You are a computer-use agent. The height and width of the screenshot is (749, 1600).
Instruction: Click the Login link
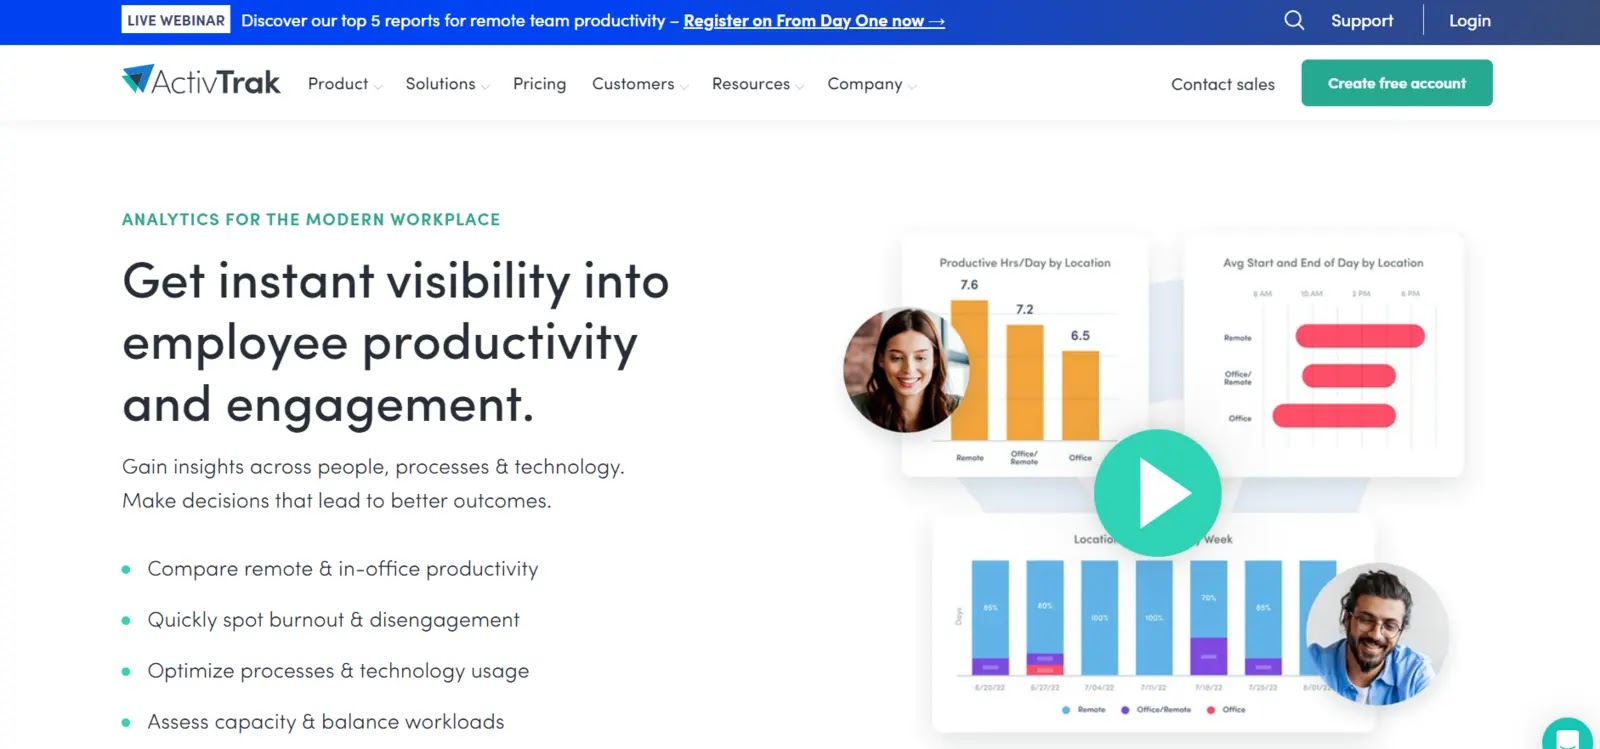tap(1470, 20)
